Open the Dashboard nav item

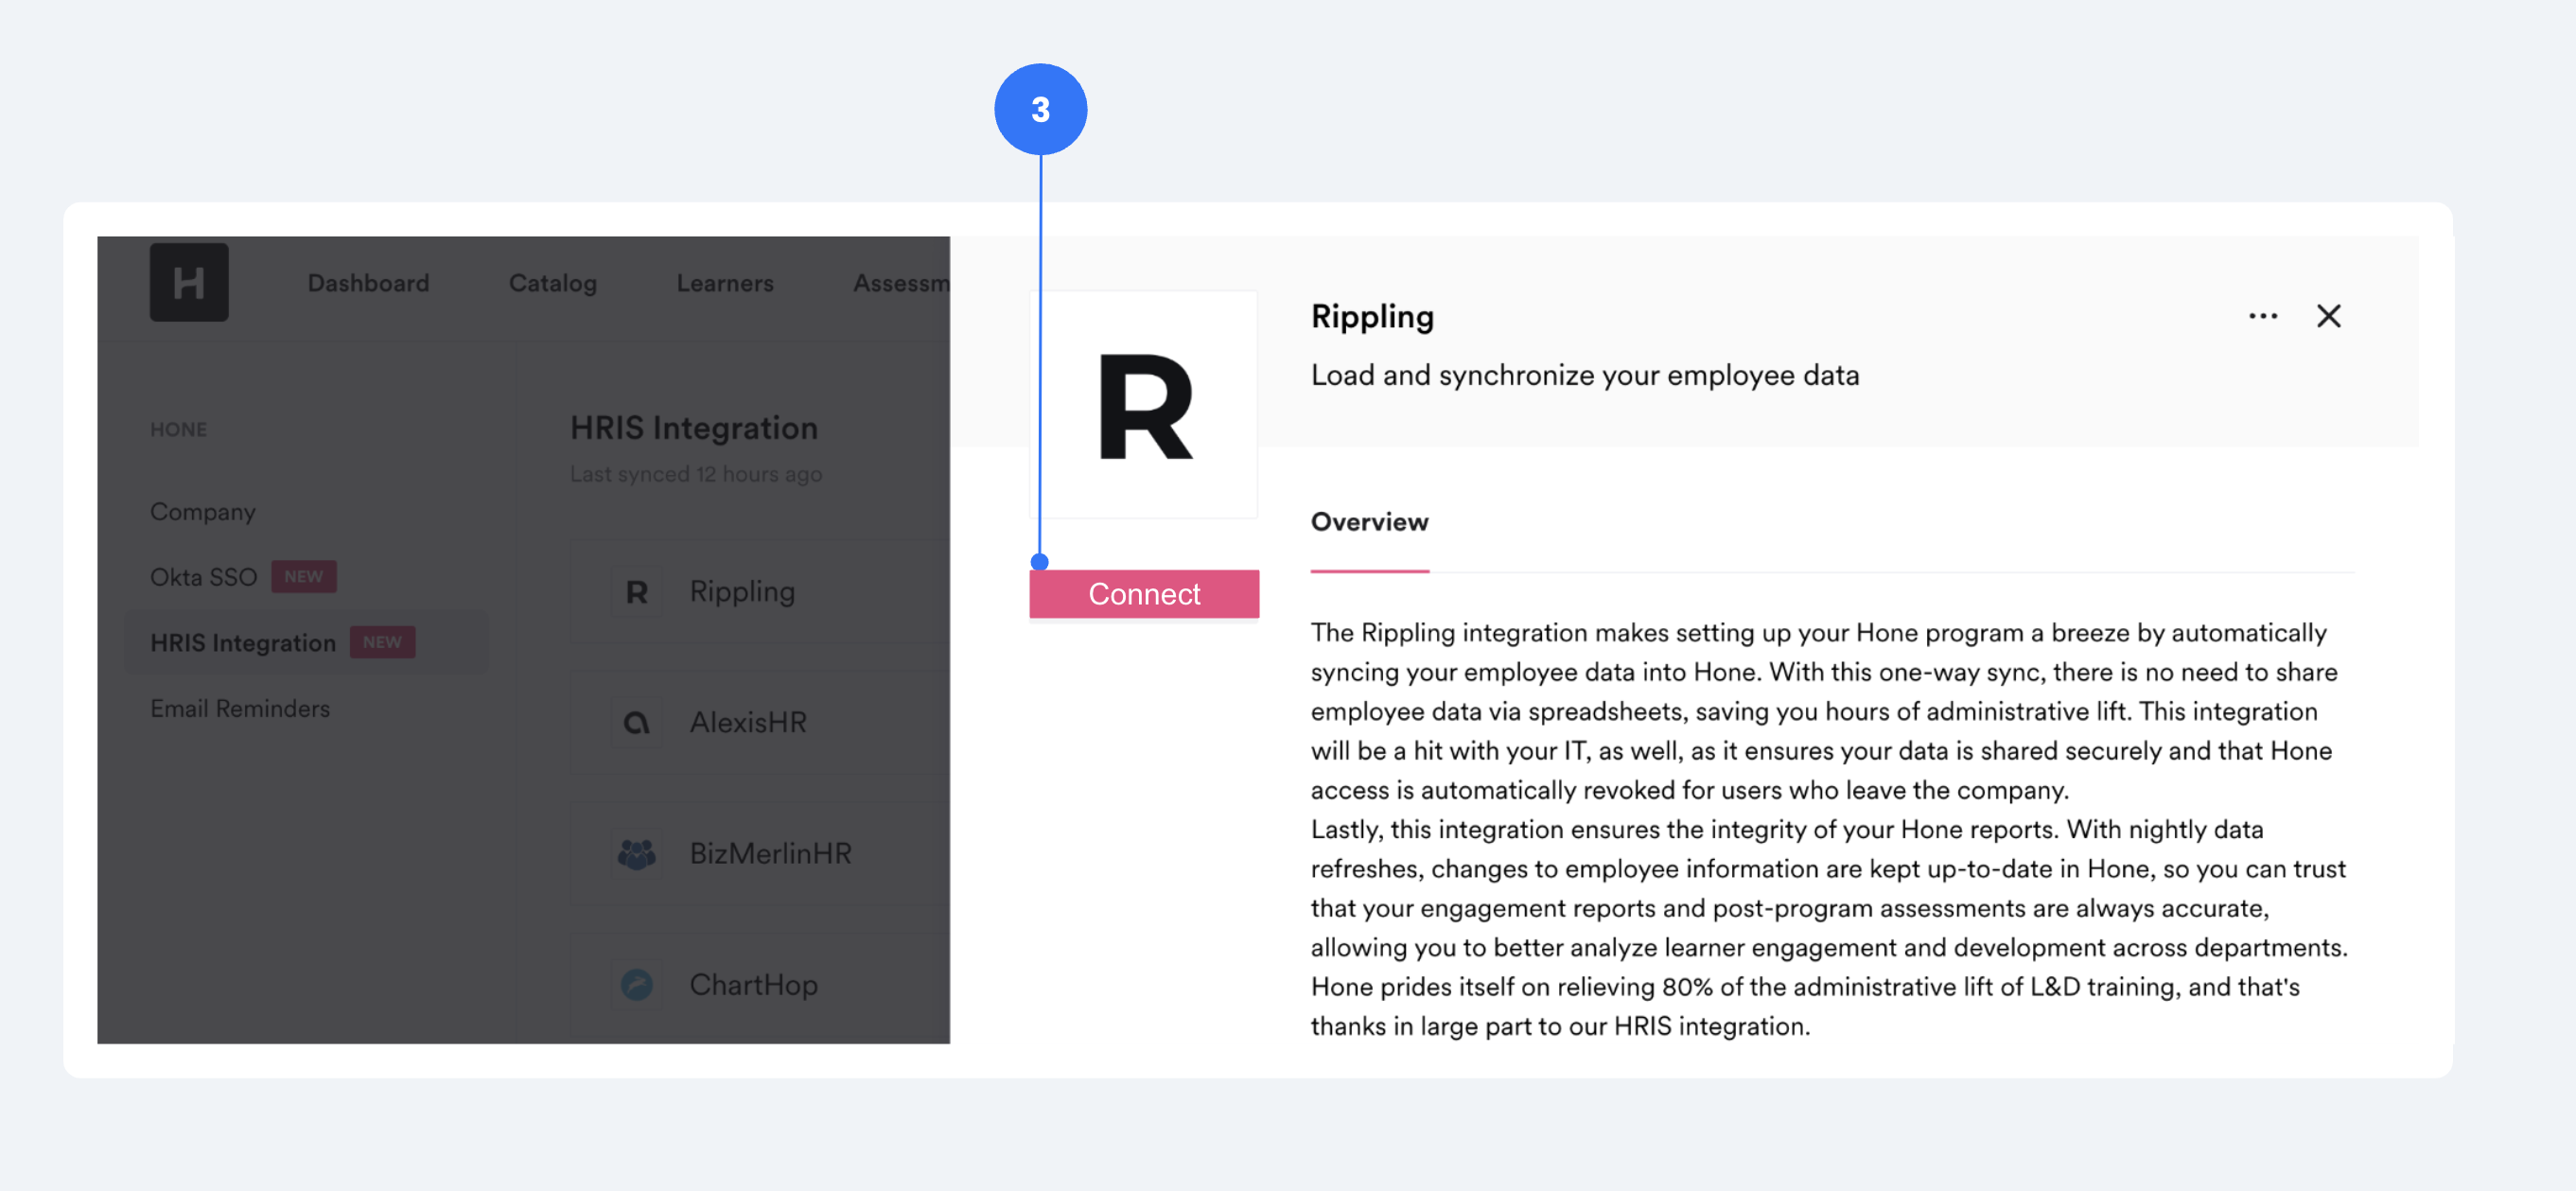pyautogui.click(x=368, y=283)
